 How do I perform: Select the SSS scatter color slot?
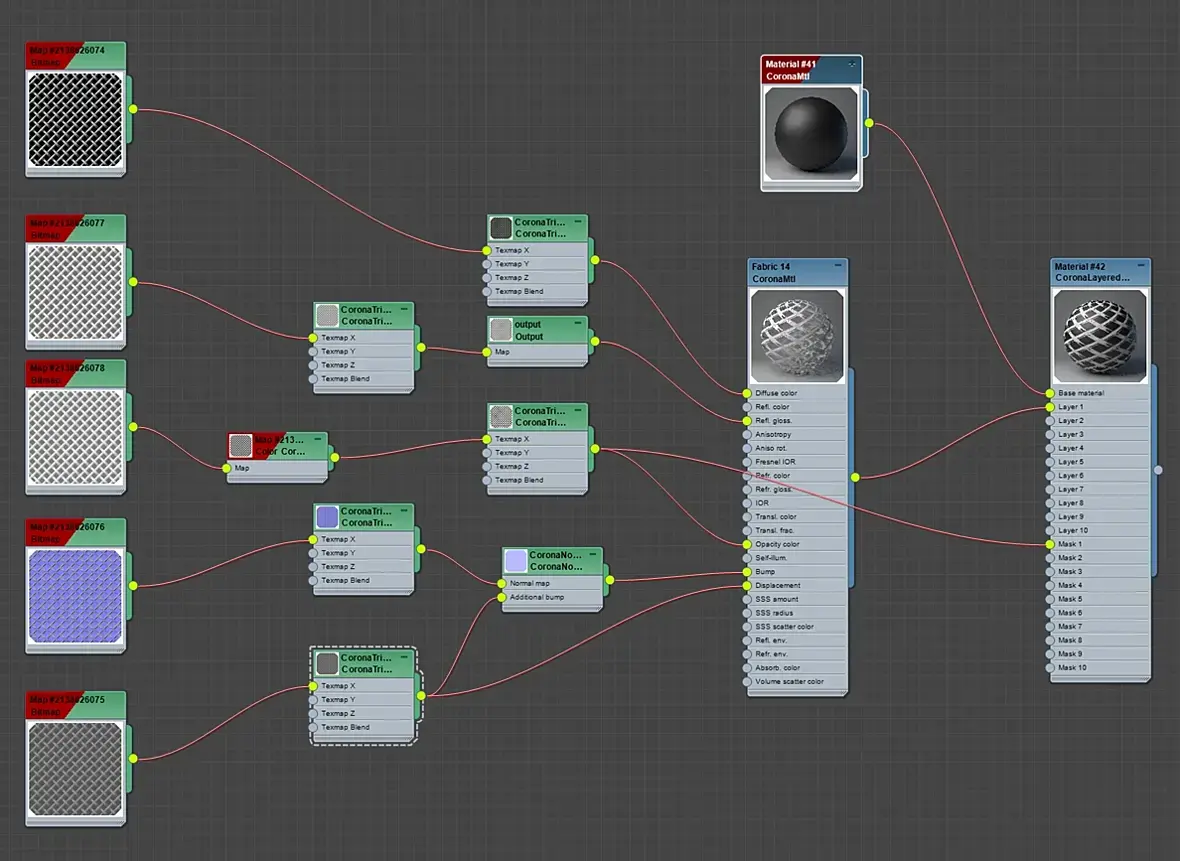tap(797, 626)
